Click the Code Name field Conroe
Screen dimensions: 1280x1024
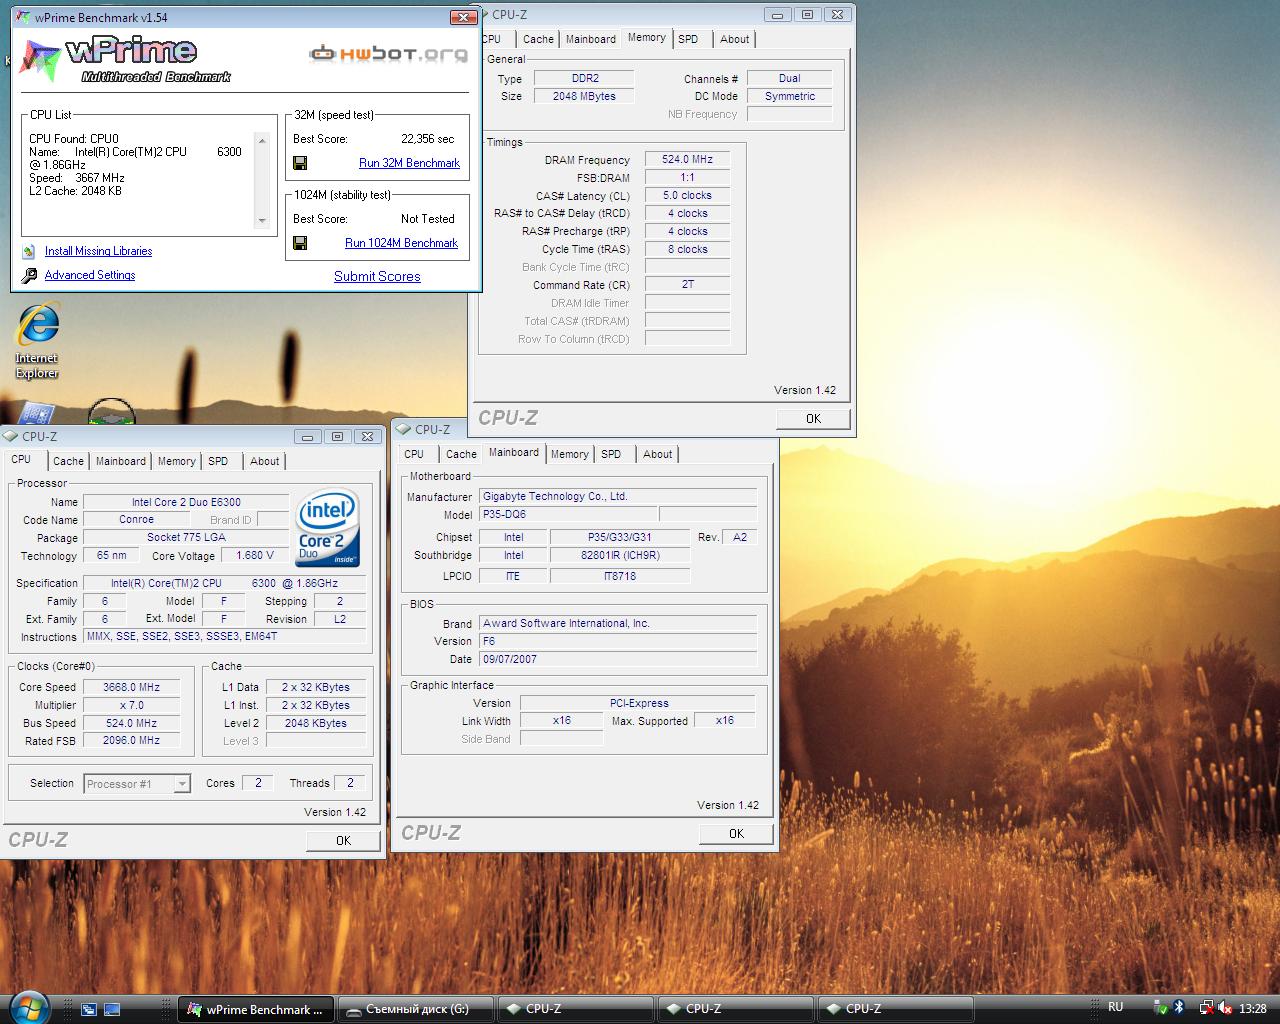(137, 519)
